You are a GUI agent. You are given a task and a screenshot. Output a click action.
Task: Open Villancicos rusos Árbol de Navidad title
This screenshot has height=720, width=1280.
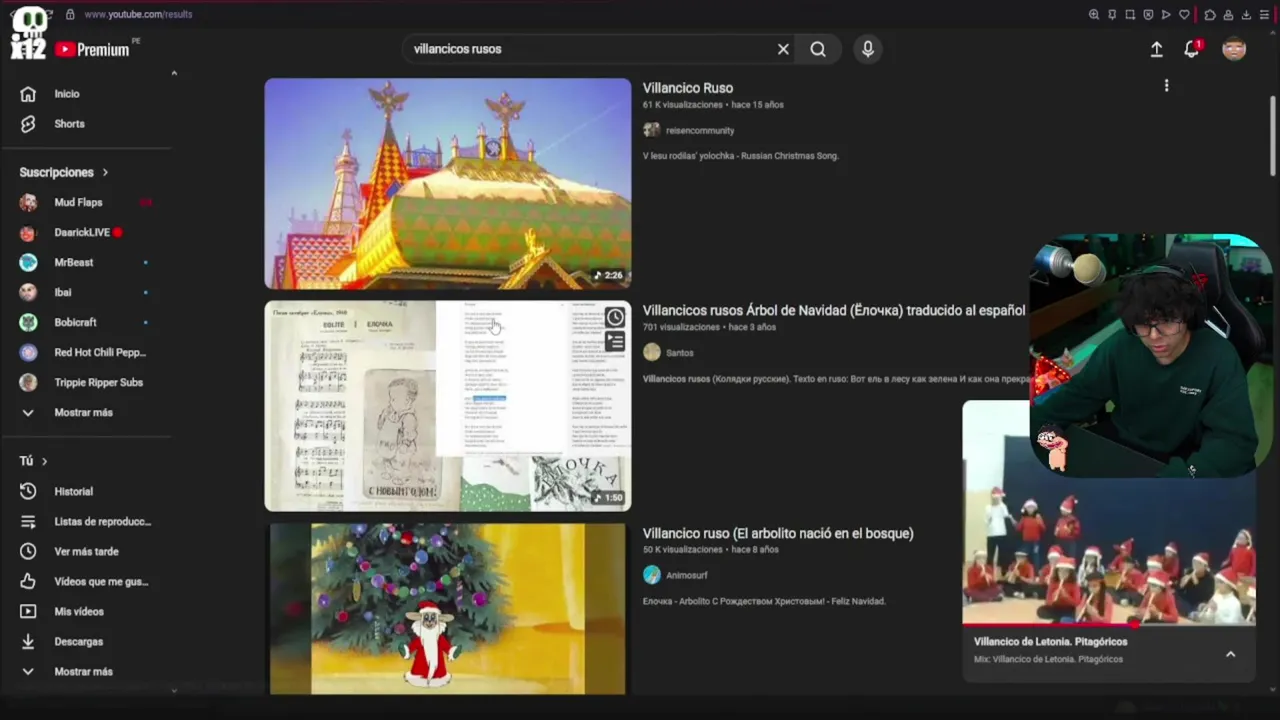(834, 311)
